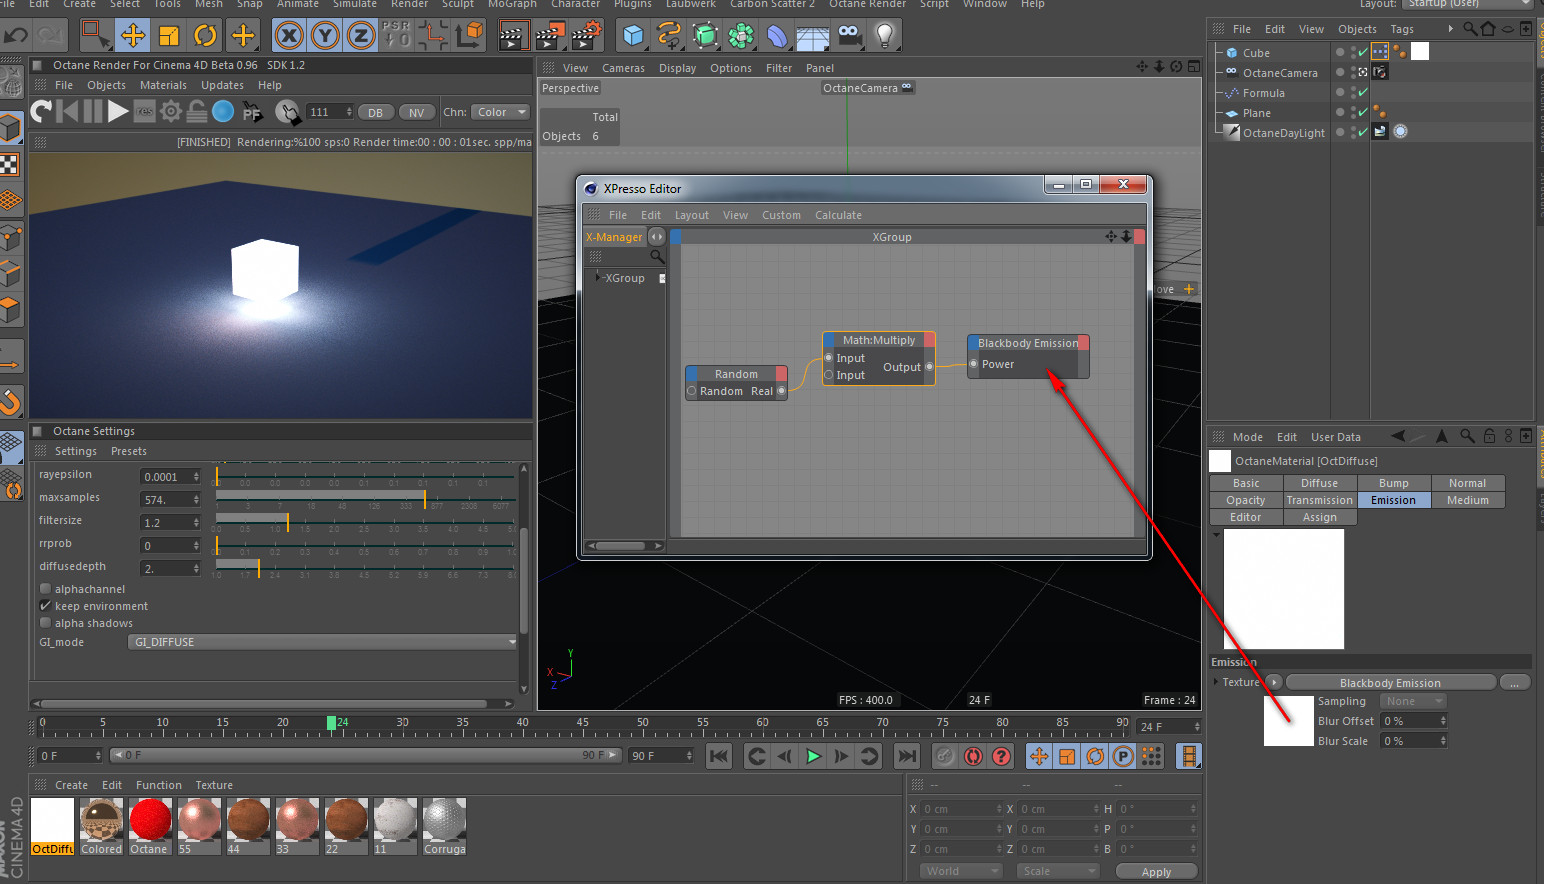Image resolution: width=1544 pixels, height=884 pixels.
Task: Click the texture mode checker icon in left toolbar
Action: point(10,165)
